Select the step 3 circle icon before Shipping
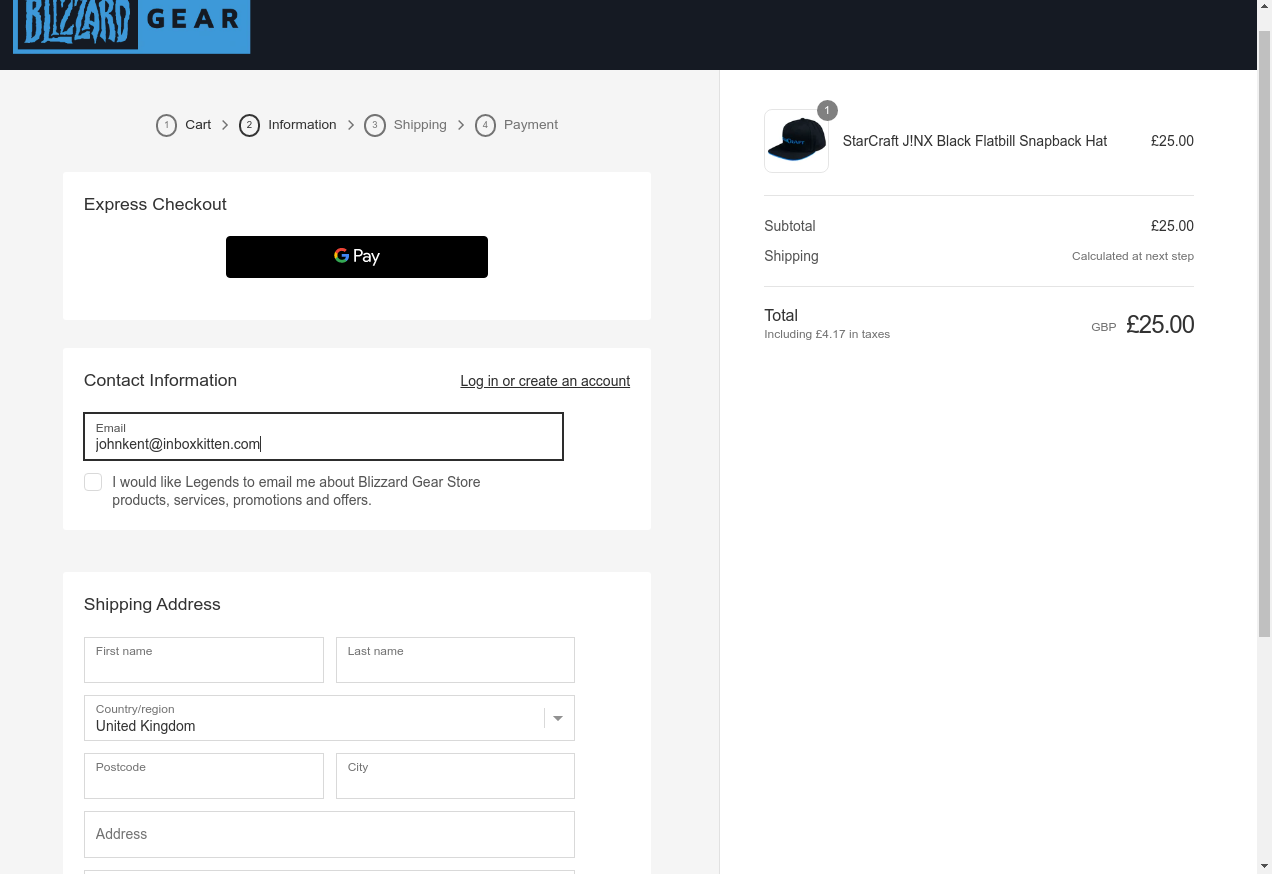The height and width of the screenshot is (874, 1272). point(375,125)
